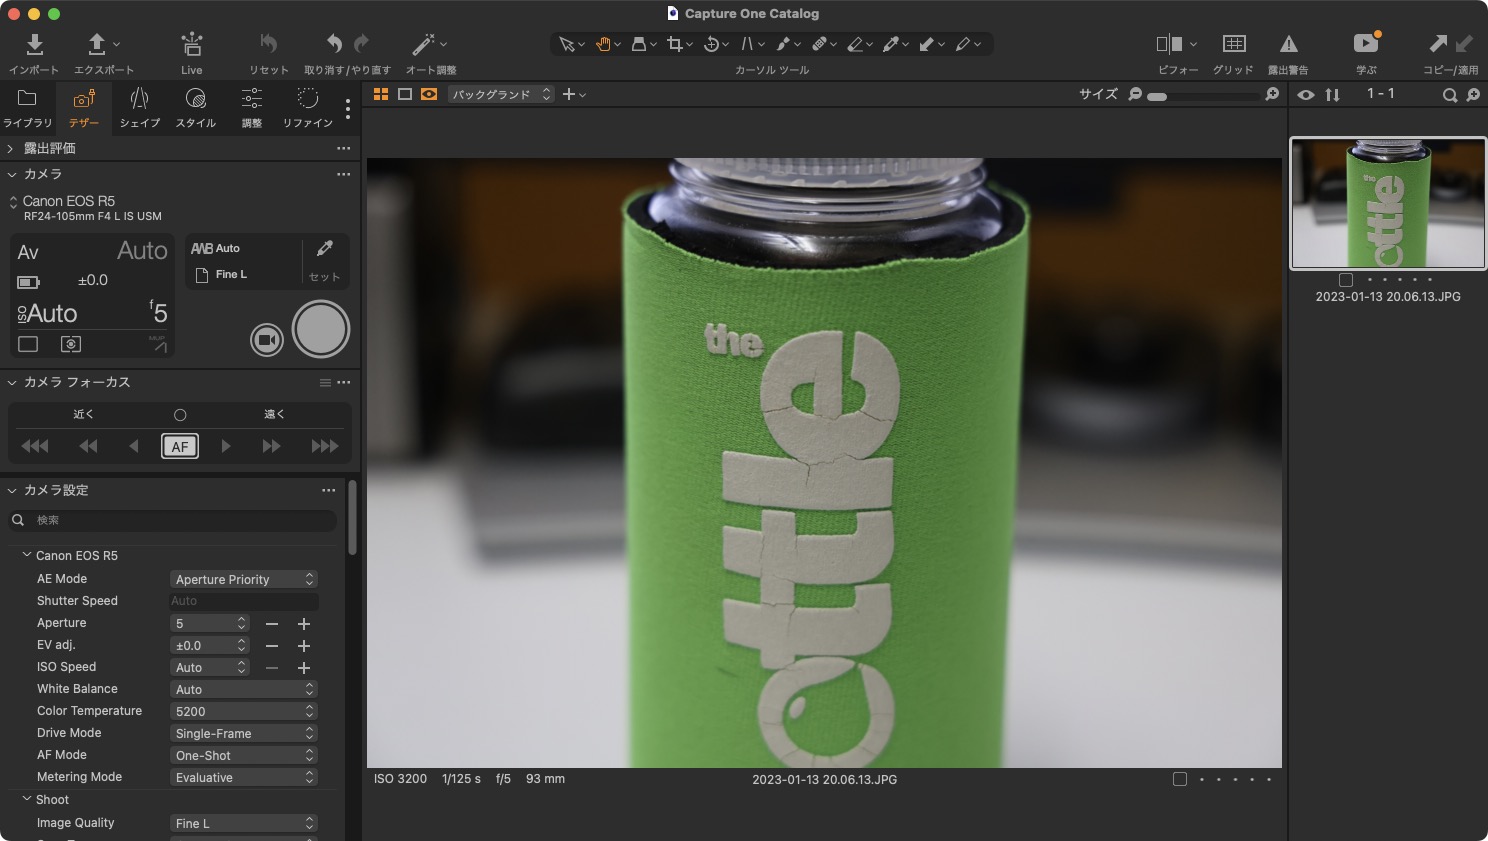Switch to the Shape (シェイプ) tool tab
Screen dimensions: 1488x841
click(x=140, y=107)
